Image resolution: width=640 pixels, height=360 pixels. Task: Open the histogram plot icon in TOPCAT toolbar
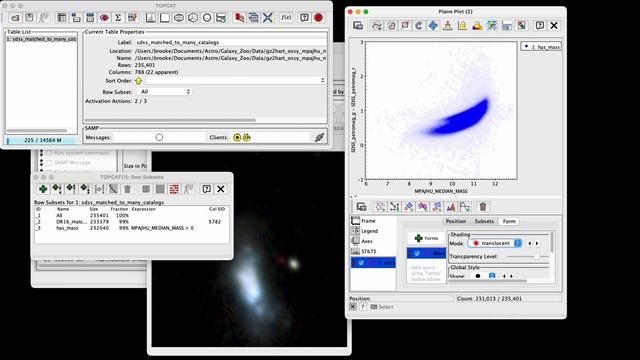(151, 18)
